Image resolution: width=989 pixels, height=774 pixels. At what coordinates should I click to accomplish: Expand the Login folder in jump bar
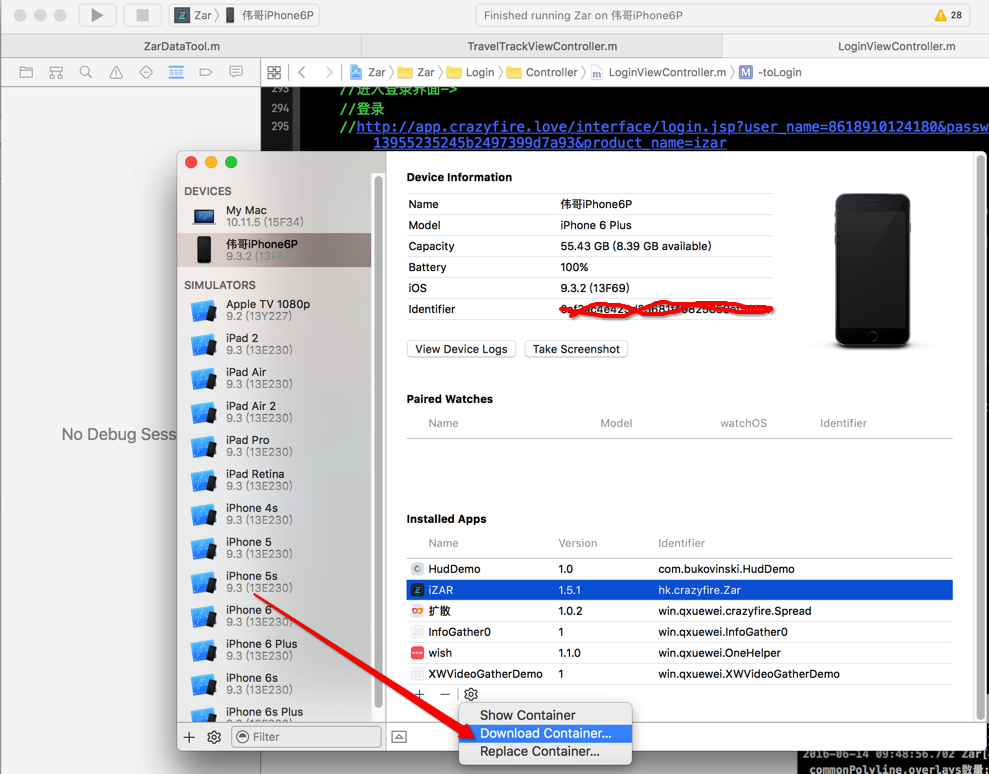pos(470,72)
